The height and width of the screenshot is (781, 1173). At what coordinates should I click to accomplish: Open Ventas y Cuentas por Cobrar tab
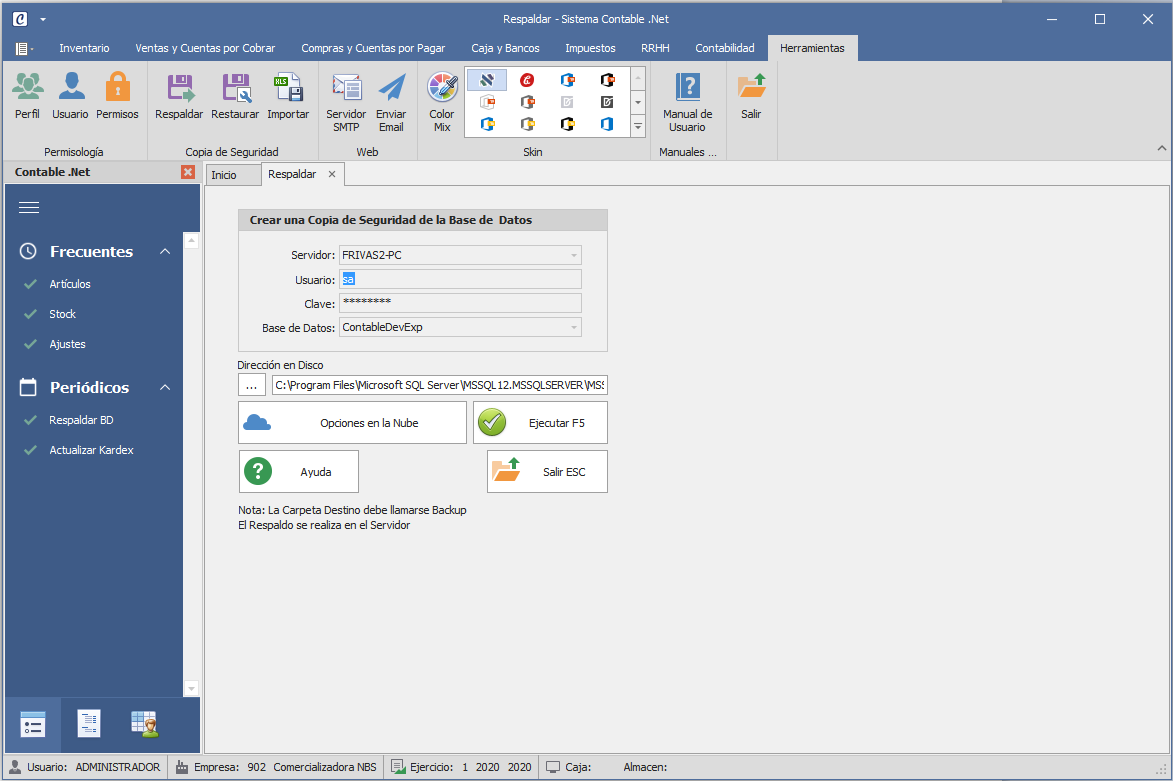(x=205, y=48)
